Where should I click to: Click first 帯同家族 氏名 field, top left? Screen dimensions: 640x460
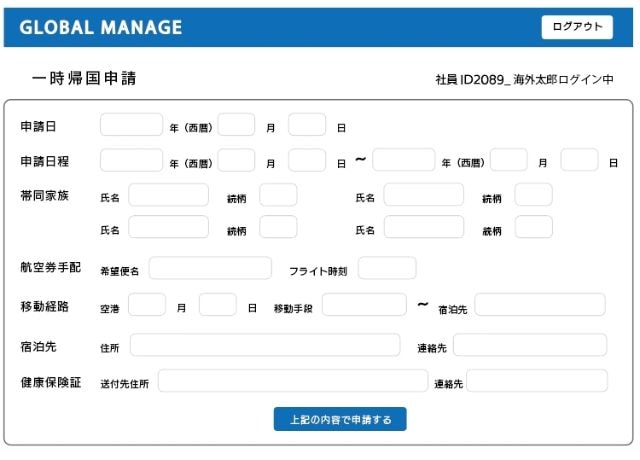[x=168, y=195]
